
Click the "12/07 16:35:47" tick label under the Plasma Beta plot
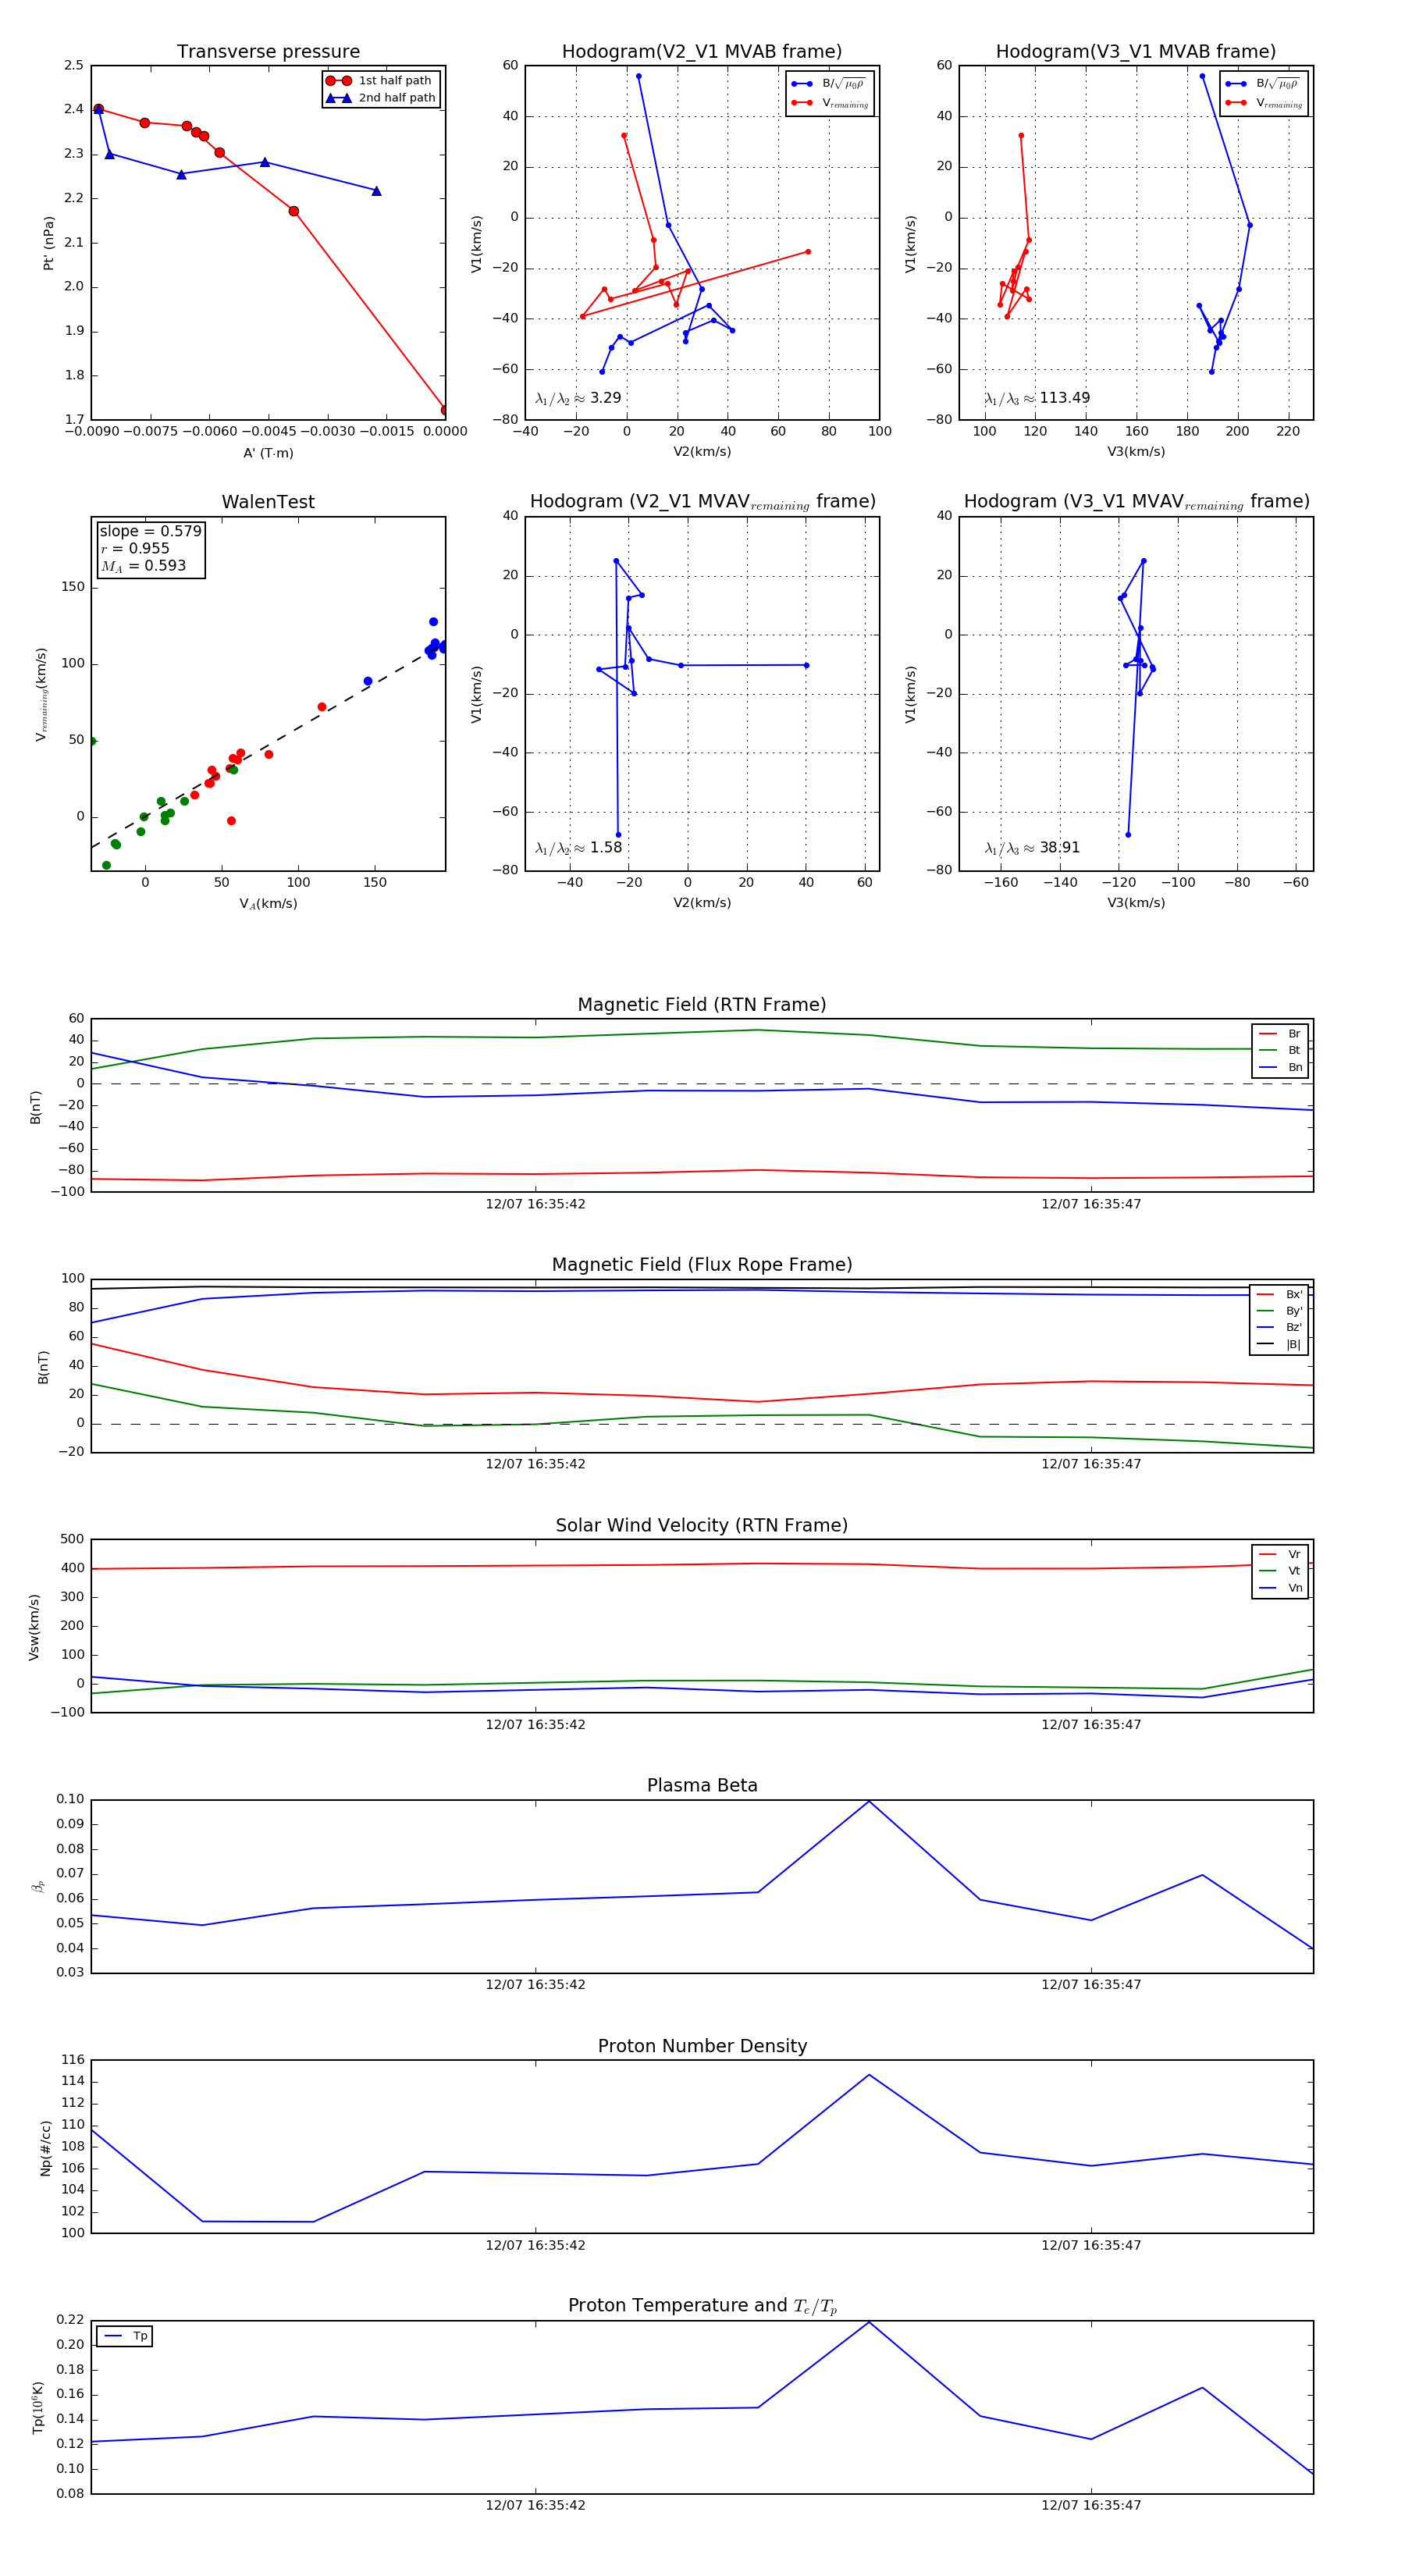point(1091,1985)
